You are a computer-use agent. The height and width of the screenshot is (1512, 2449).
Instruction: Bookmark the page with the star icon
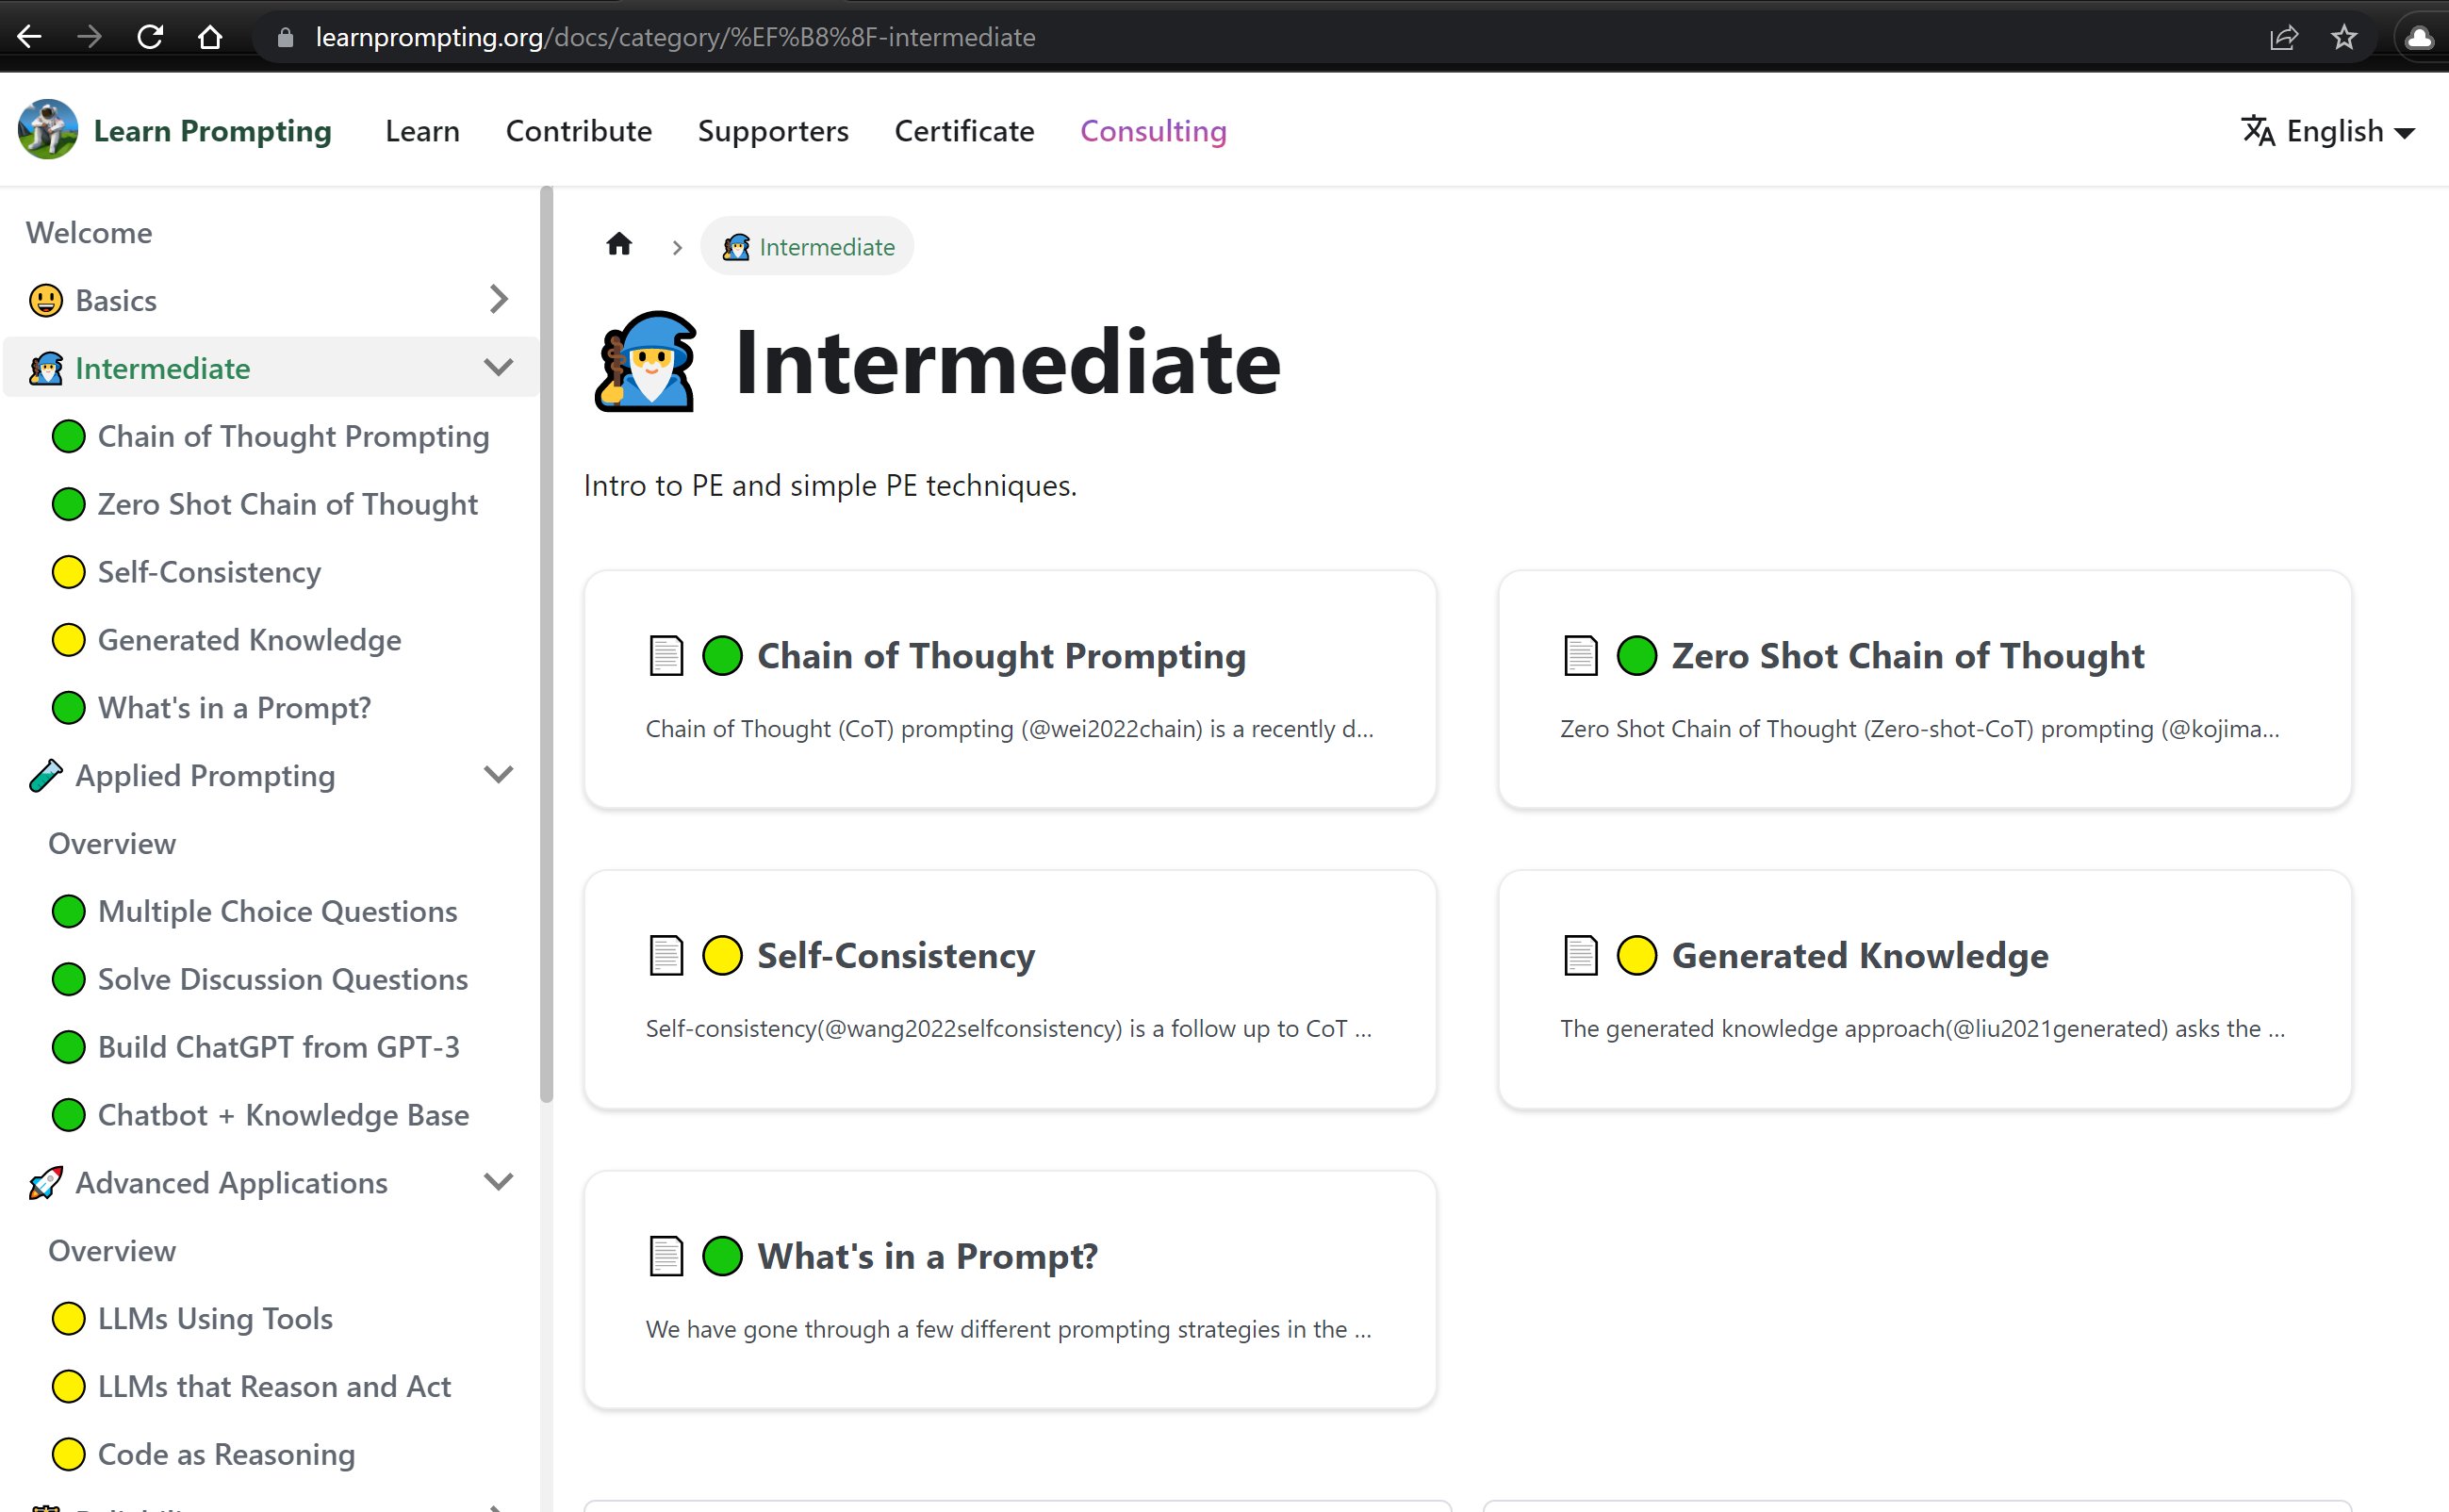point(2343,38)
